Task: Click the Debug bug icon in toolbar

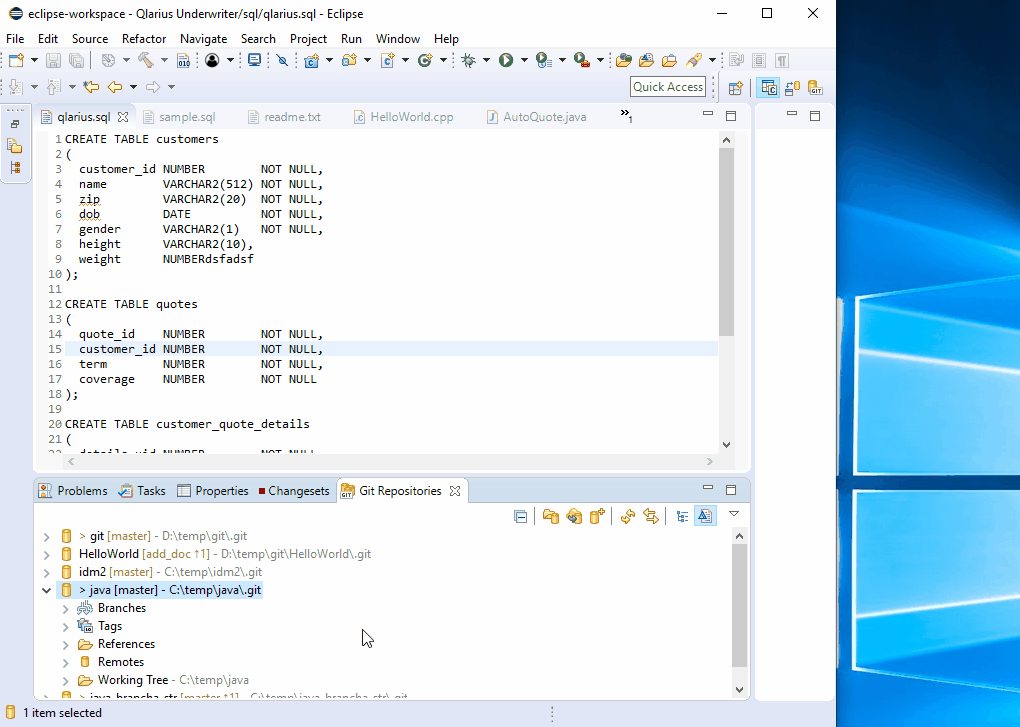Action: (468, 60)
